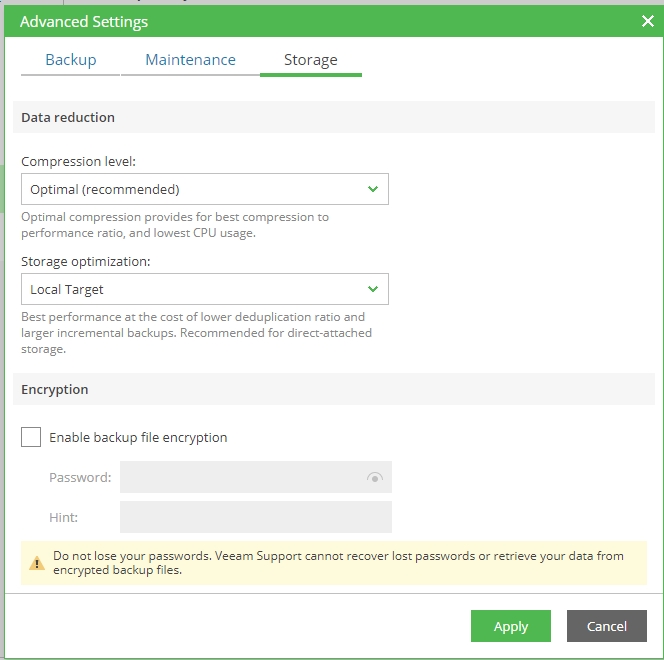Switch to the Backup tab
664x660 pixels.
[x=71, y=60]
